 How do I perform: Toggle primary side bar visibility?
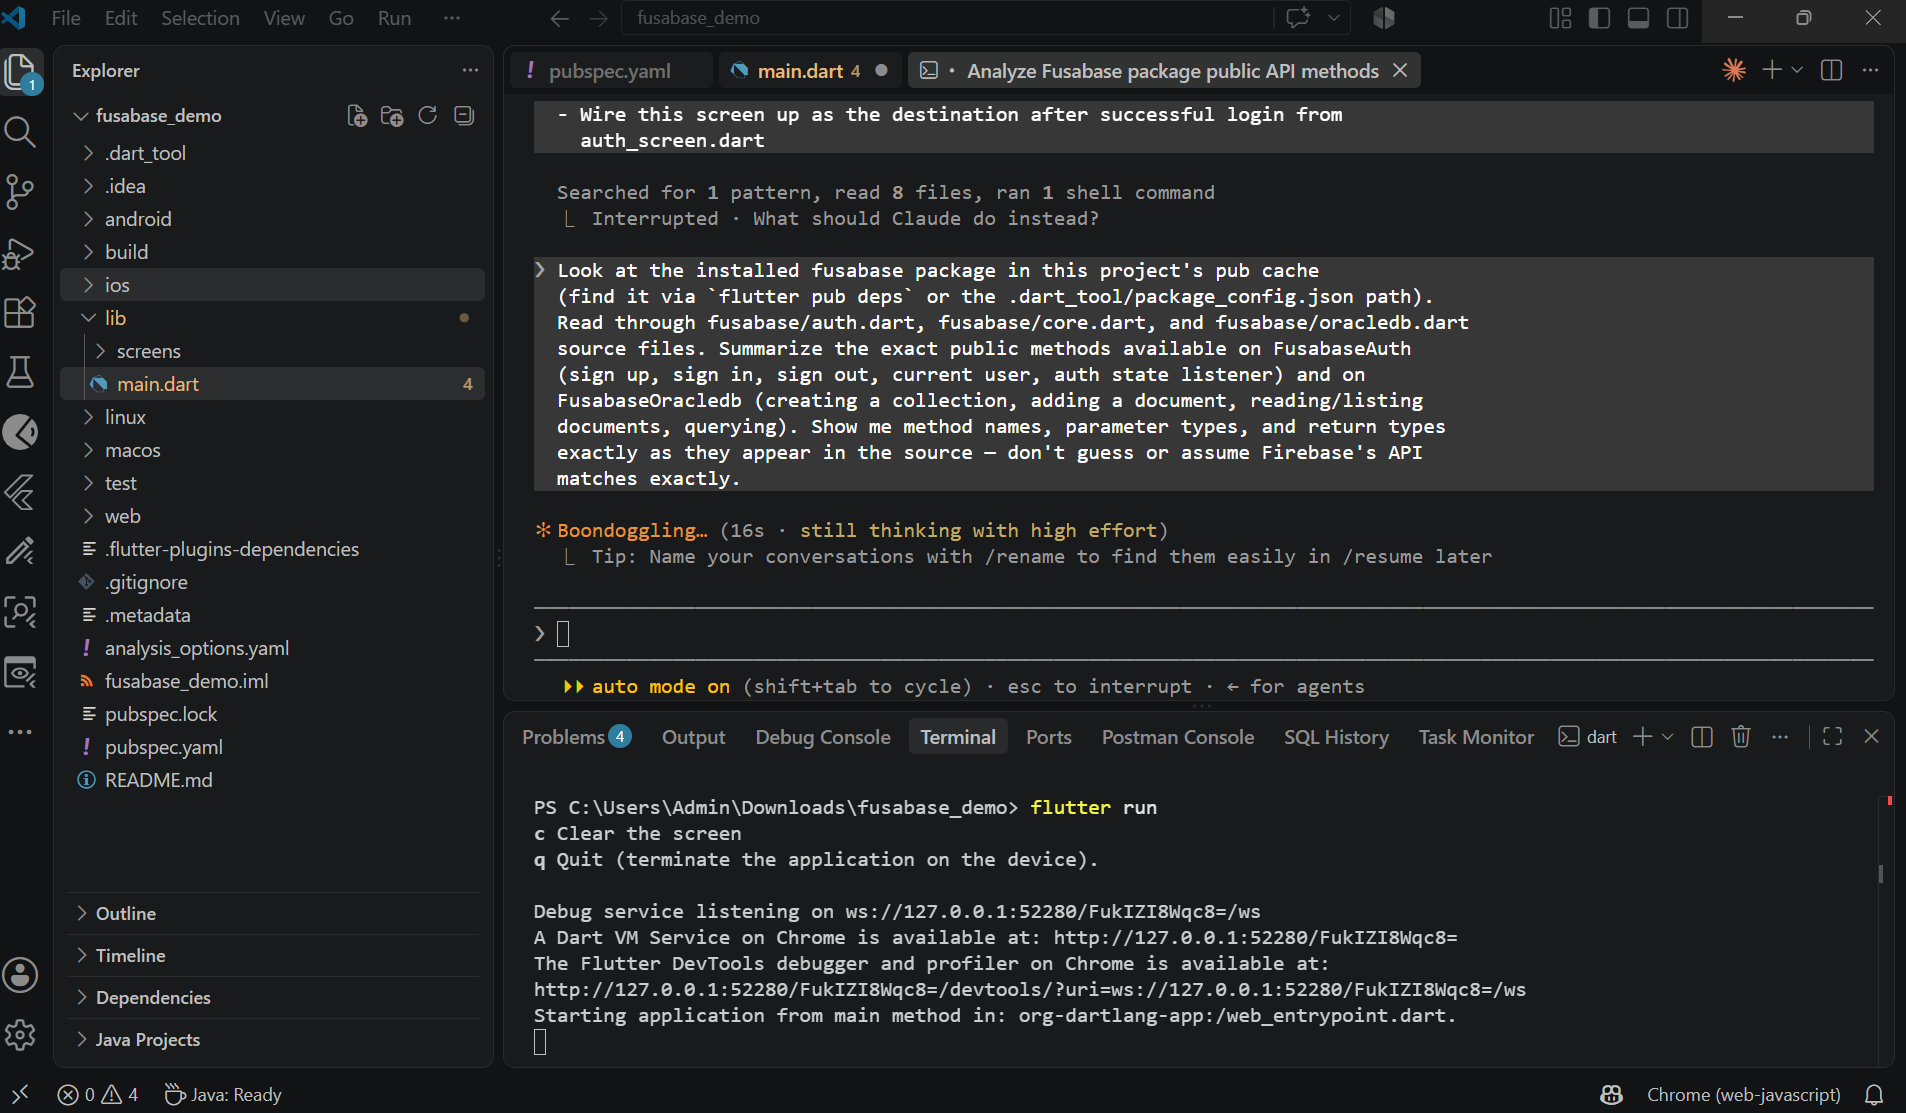[1599, 18]
